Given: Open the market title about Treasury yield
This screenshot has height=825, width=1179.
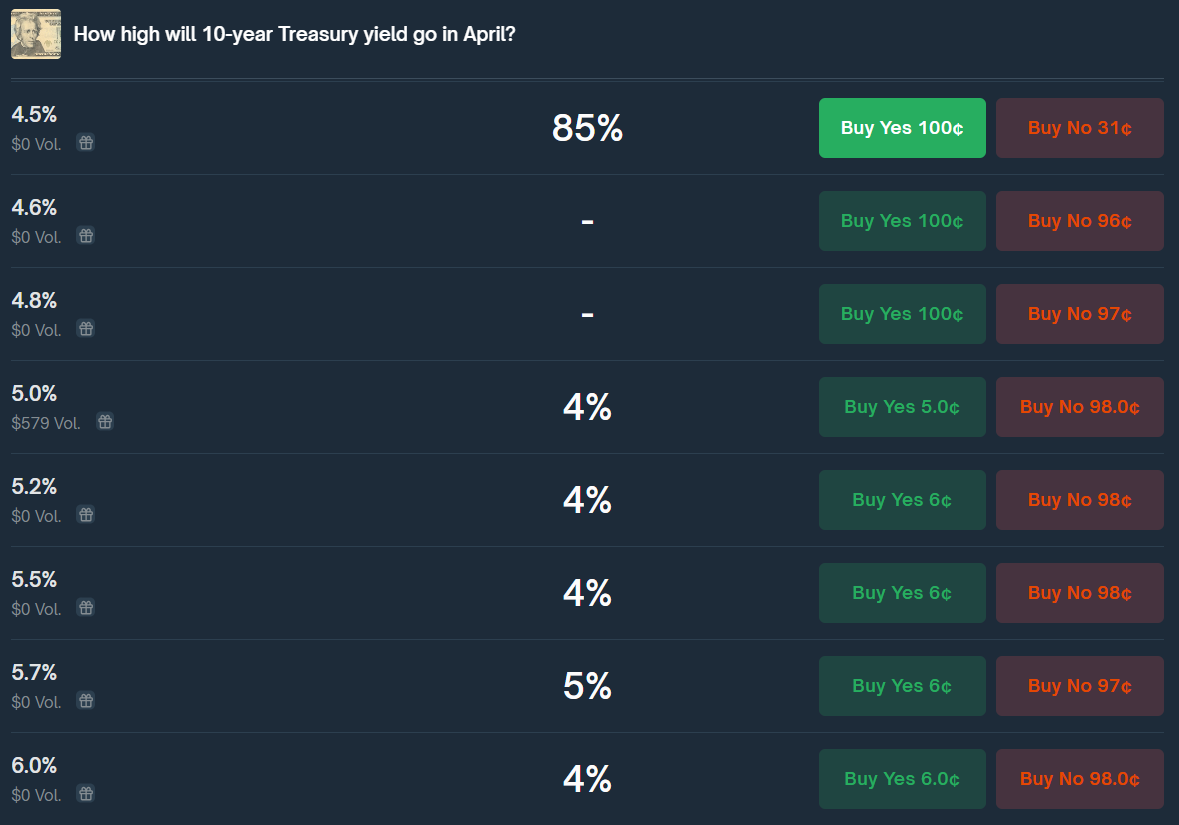Looking at the screenshot, I should point(295,35).
